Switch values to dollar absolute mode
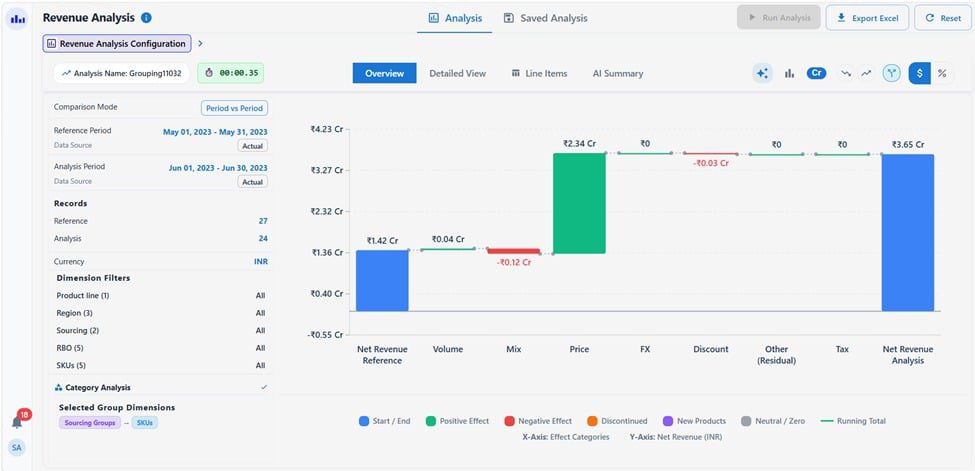This screenshot has height=471, width=975. [919, 73]
